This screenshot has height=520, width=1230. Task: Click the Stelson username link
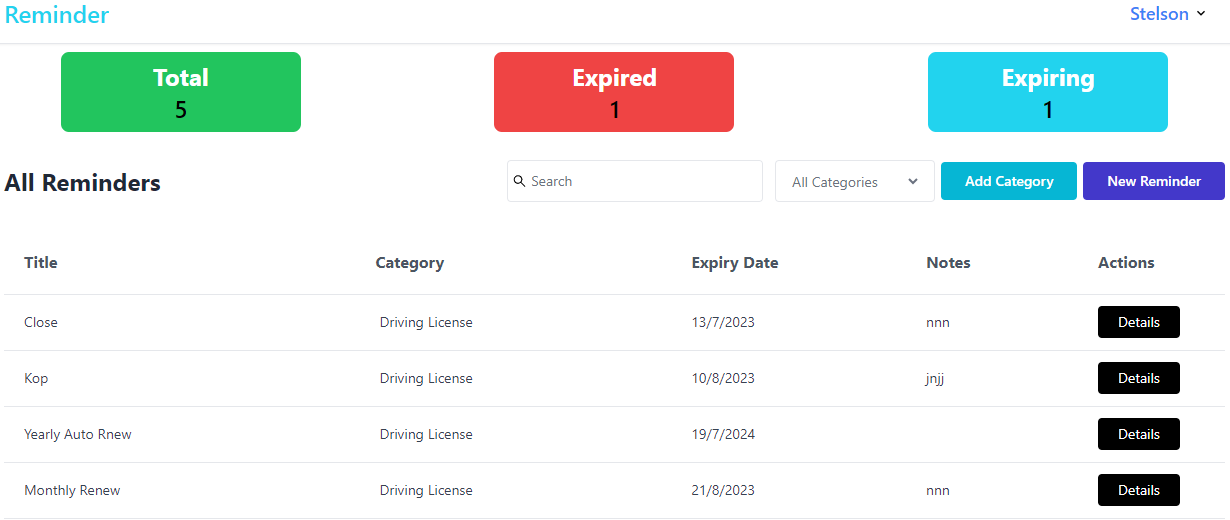pos(1158,14)
